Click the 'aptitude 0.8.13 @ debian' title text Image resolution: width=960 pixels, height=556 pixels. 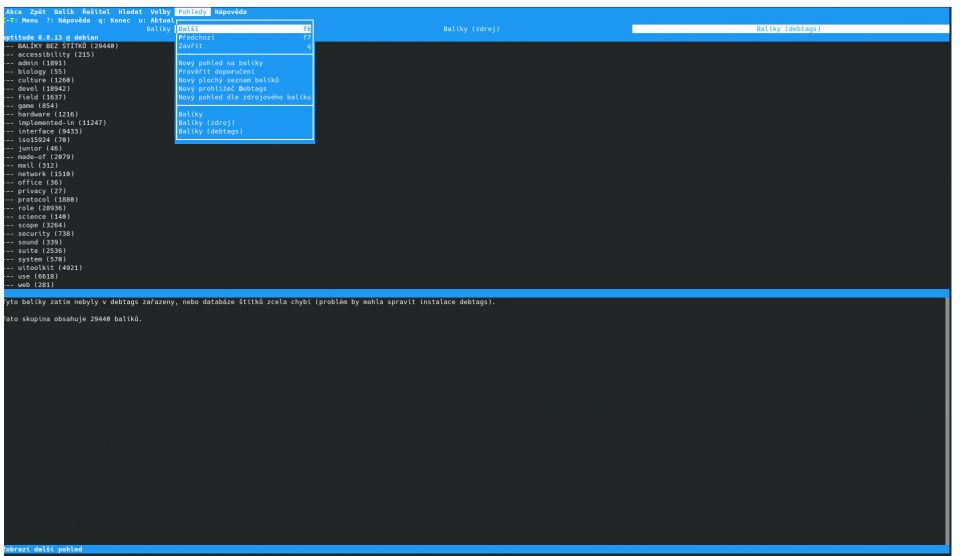[x=51, y=37]
